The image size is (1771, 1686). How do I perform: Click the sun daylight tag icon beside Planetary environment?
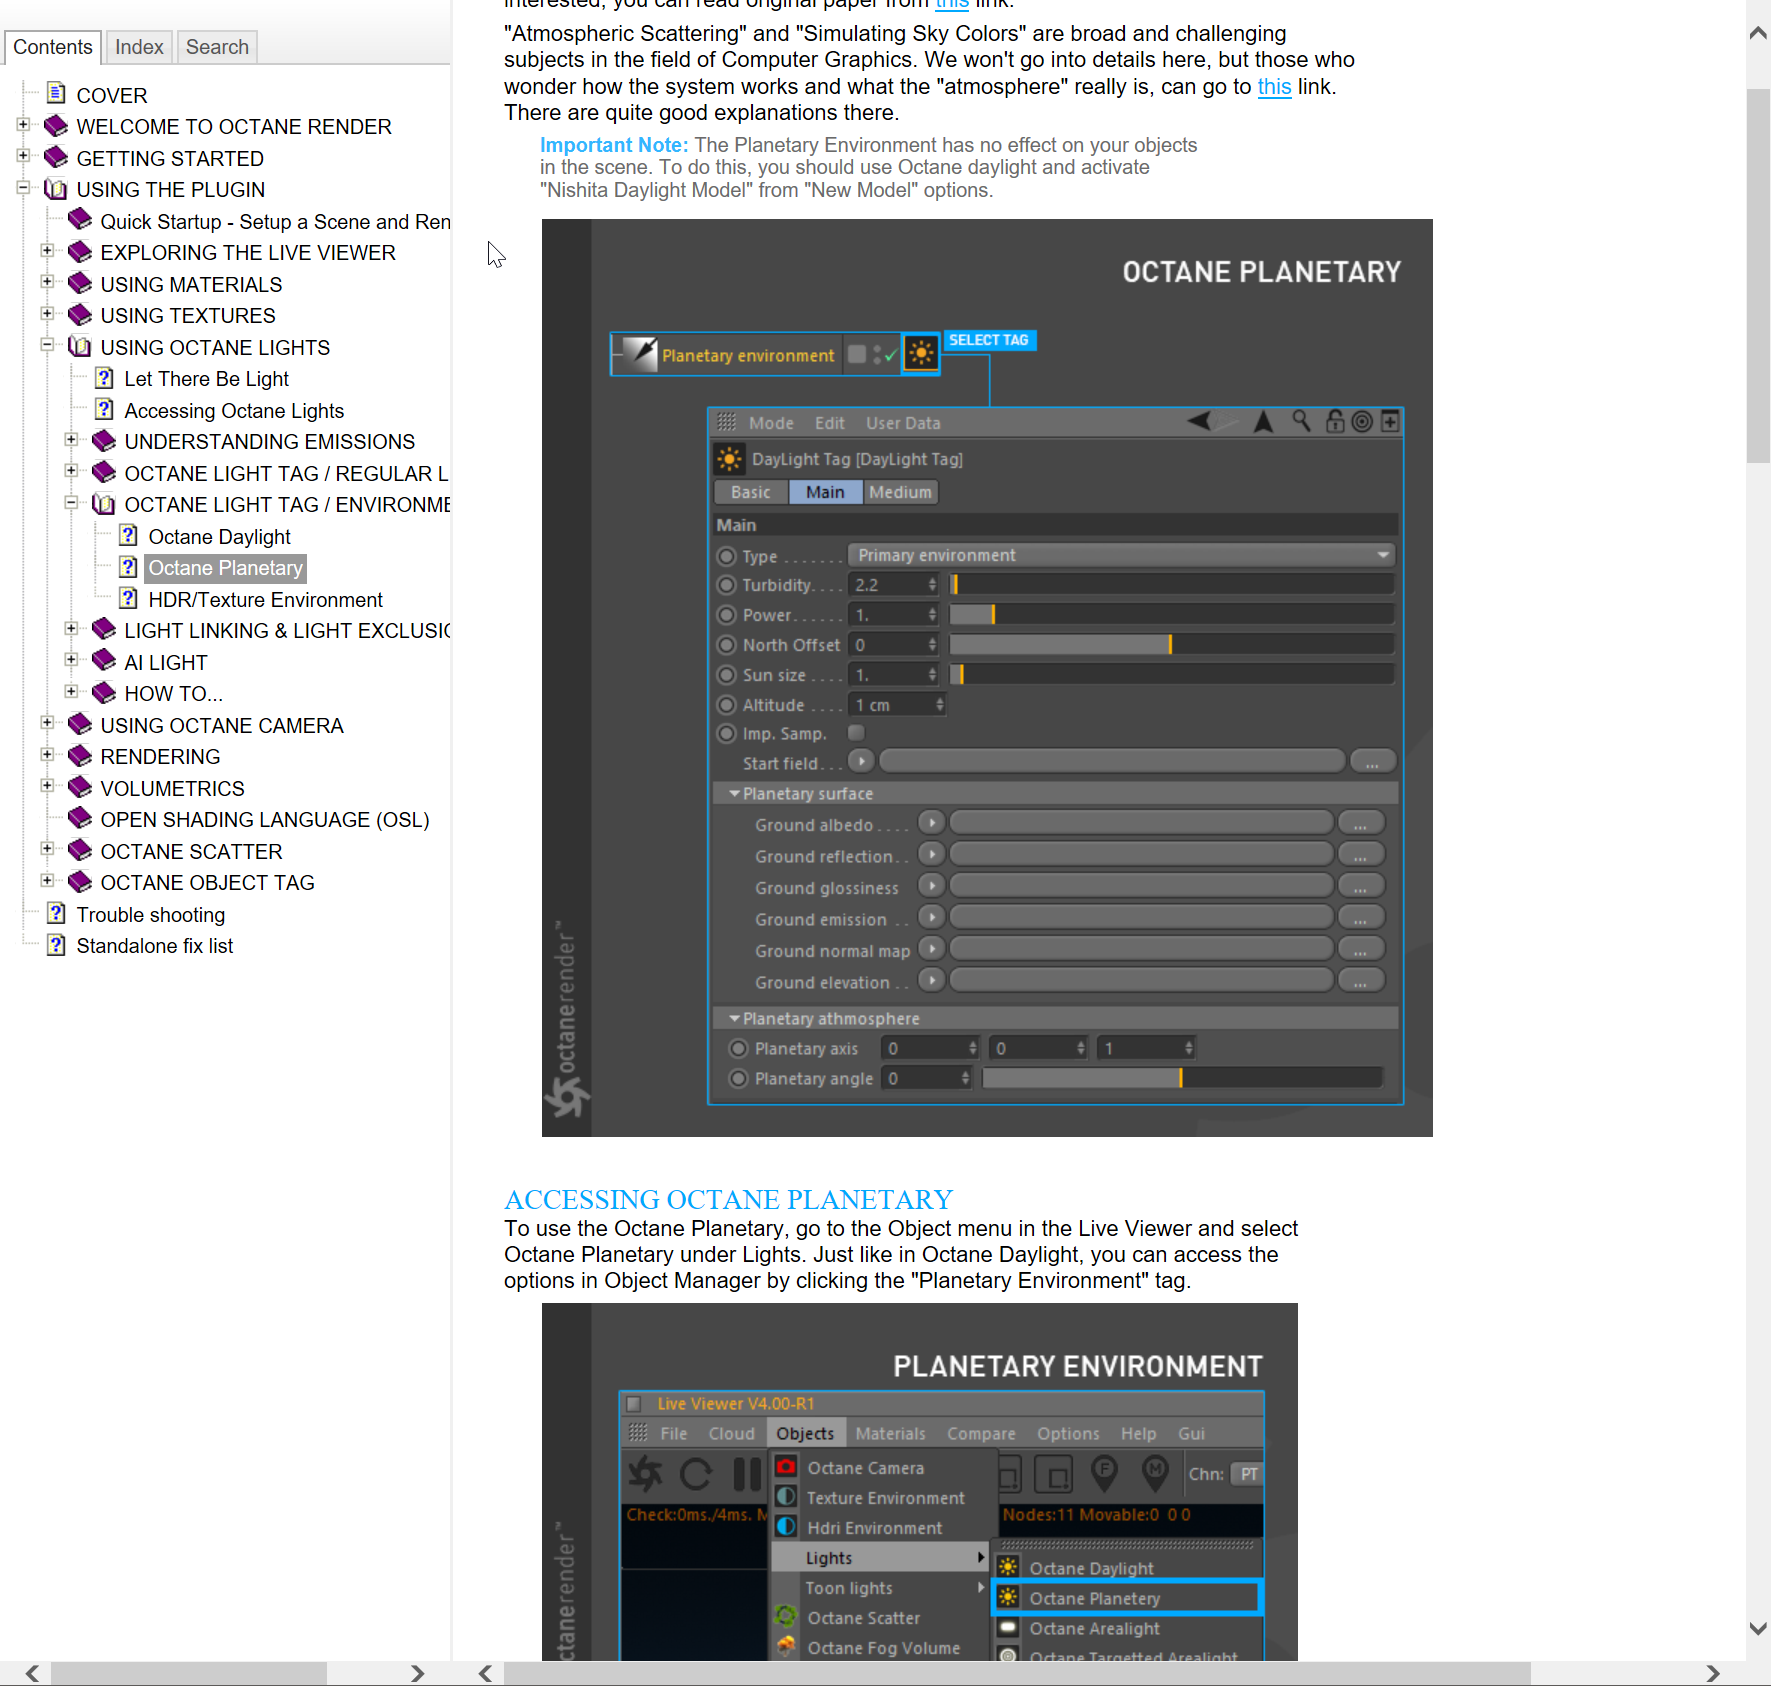point(921,353)
